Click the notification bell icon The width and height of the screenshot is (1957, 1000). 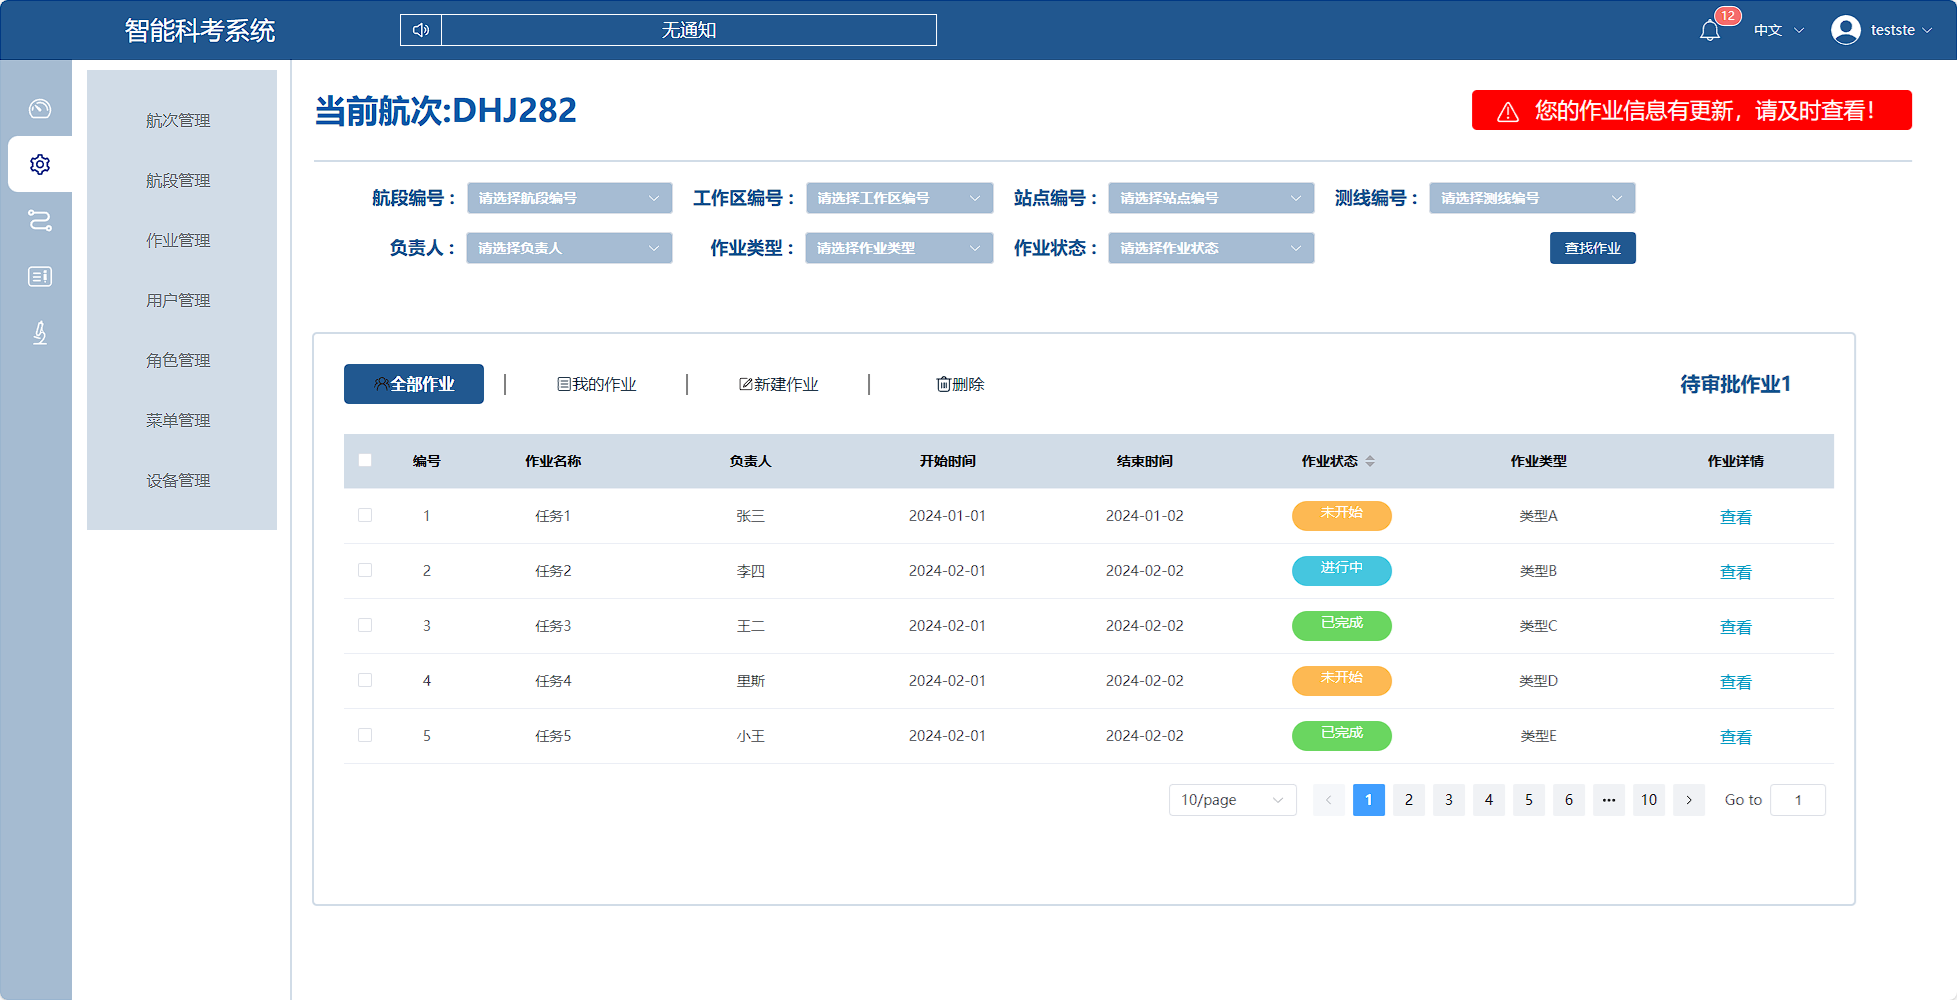pyautogui.click(x=1710, y=31)
